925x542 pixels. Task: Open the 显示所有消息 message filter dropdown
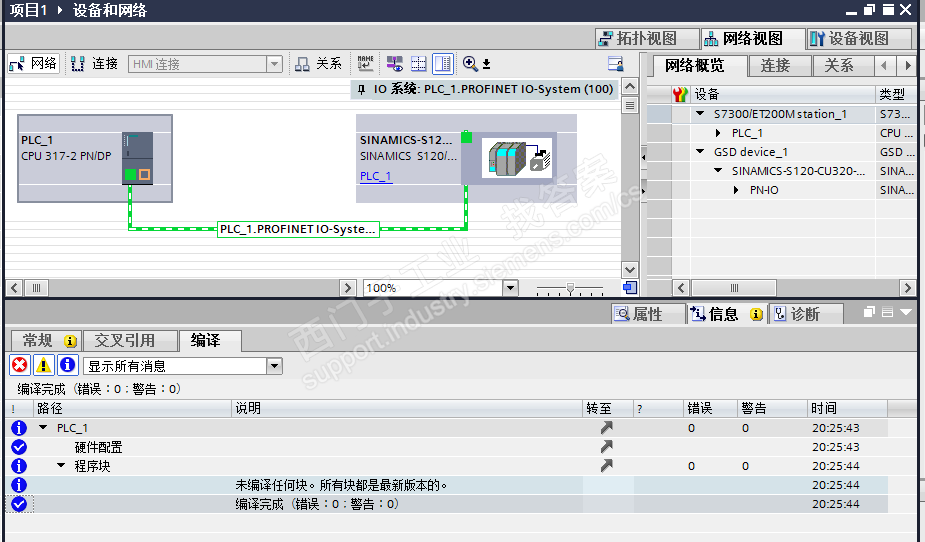[x=274, y=366]
